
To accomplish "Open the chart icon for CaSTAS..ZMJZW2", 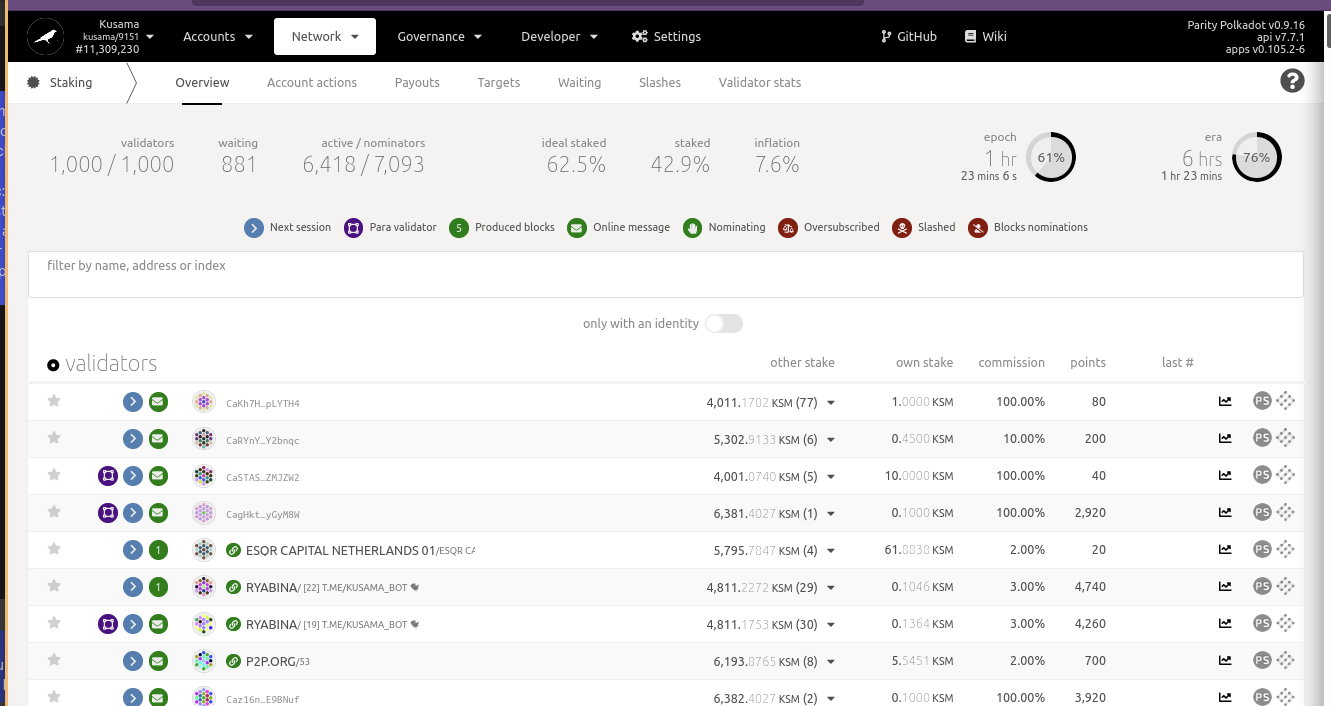I will [1225, 476].
